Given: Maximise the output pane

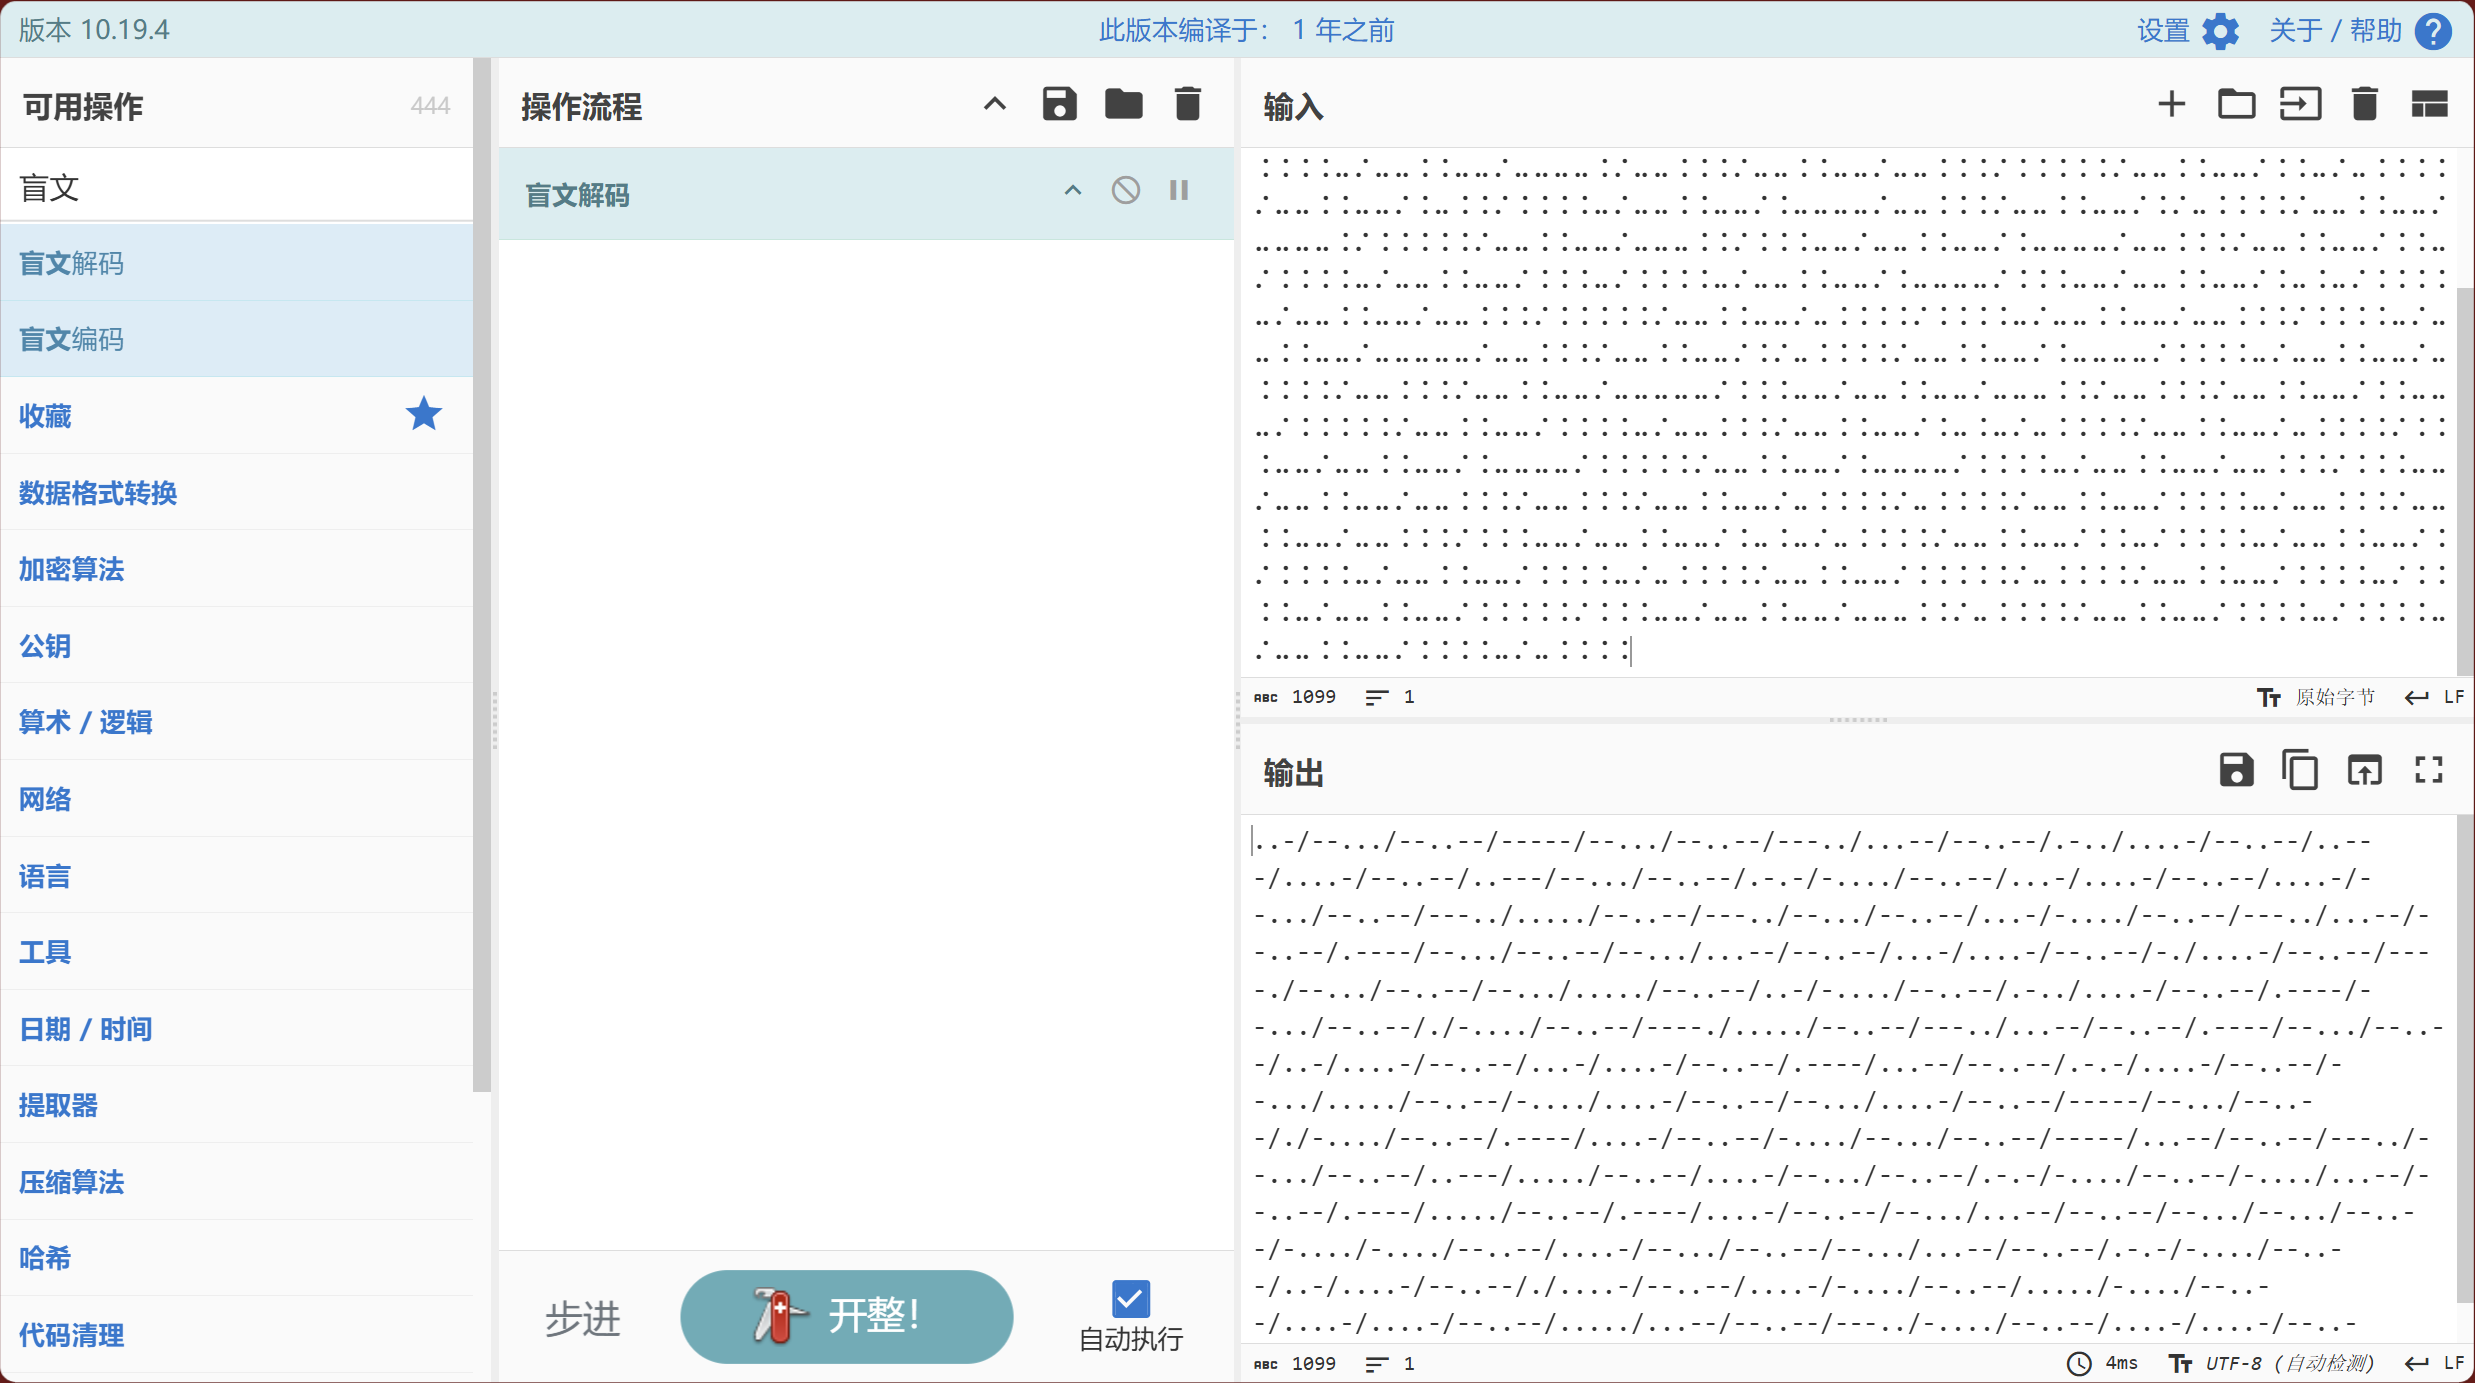Looking at the screenshot, I should coord(2429,770).
